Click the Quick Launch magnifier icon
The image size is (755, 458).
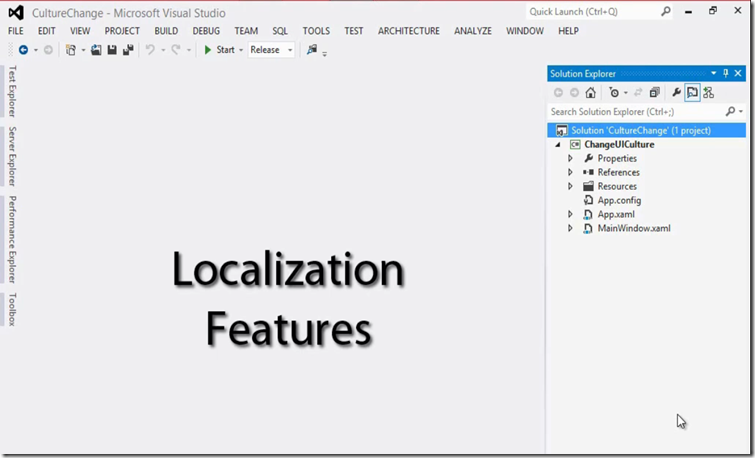pyautogui.click(x=665, y=11)
